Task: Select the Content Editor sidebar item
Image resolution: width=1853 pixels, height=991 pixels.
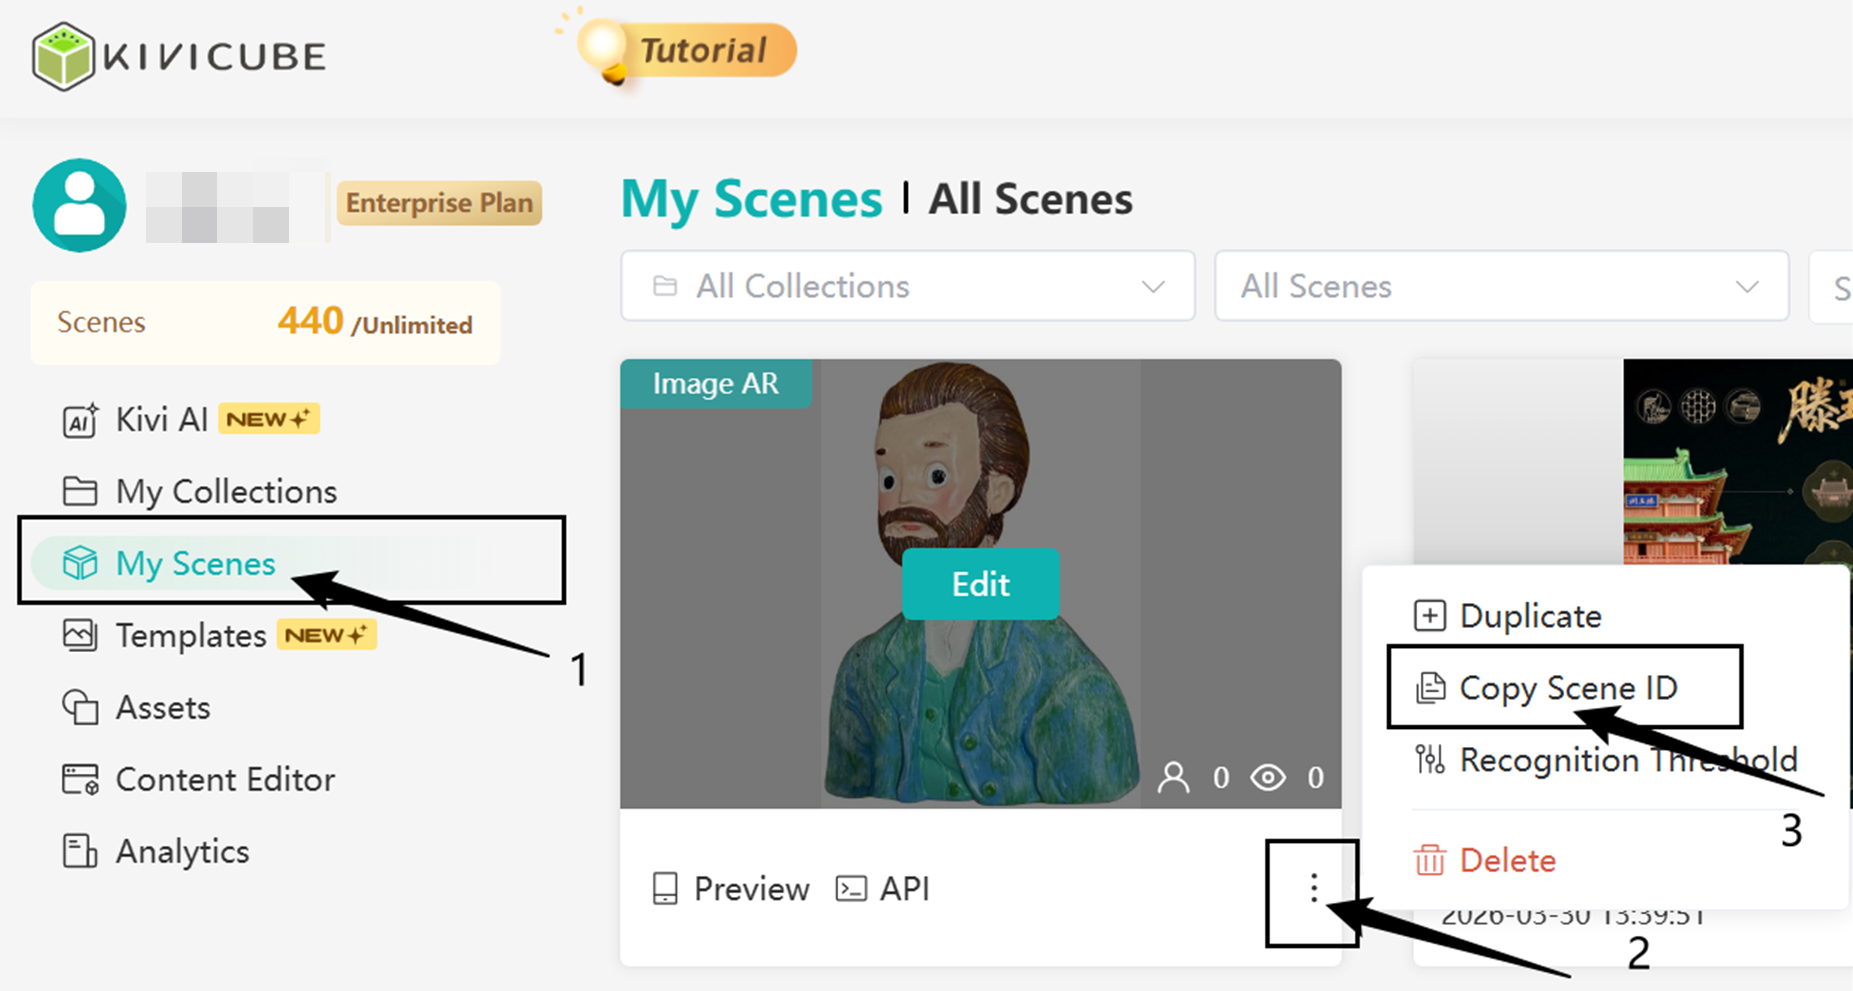Action: pyautogui.click(x=224, y=779)
